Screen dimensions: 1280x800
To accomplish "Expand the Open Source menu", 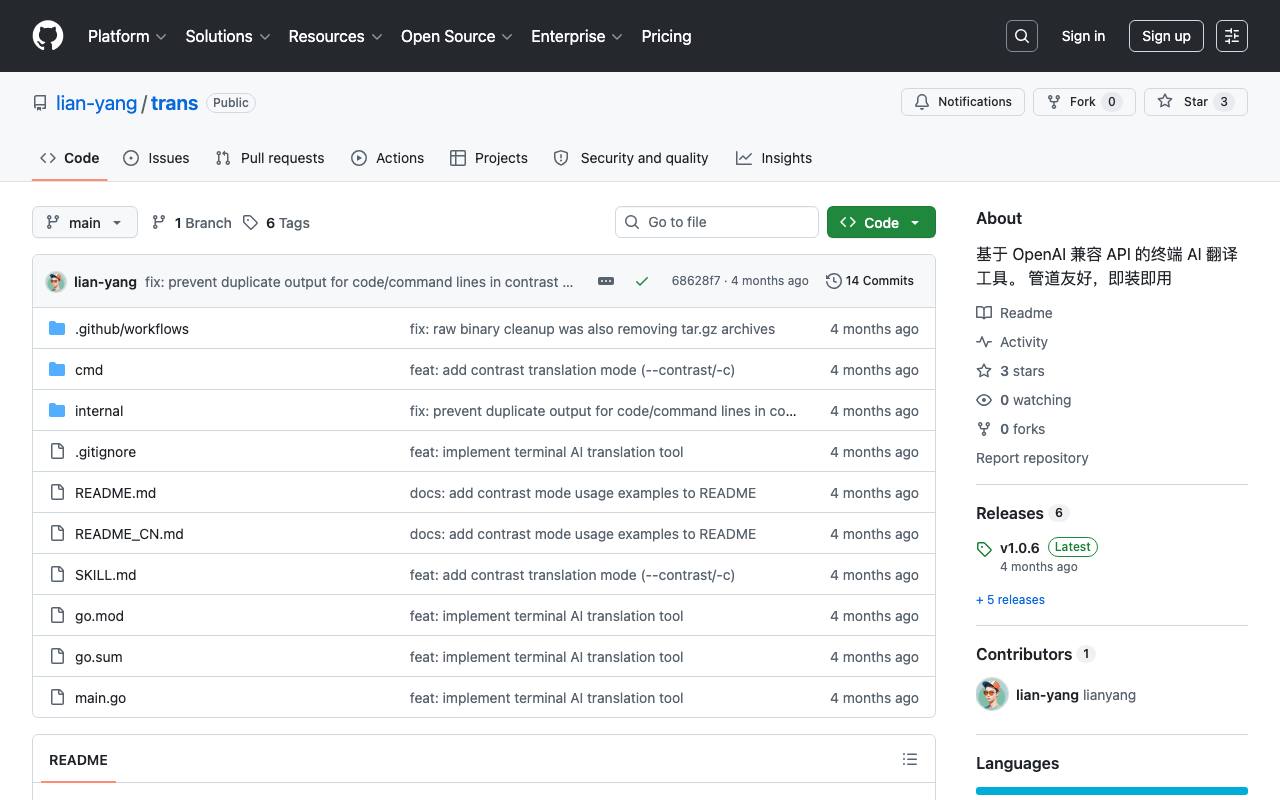I will pos(457,36).
